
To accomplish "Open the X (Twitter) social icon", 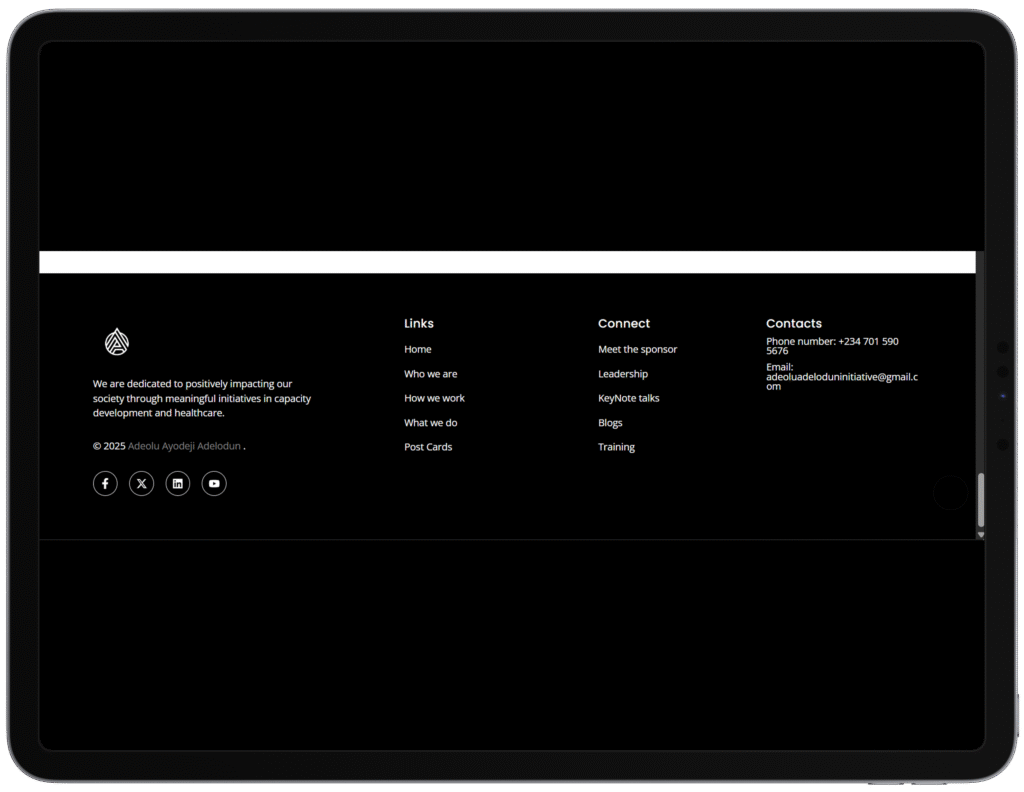I will coord(141,484).
